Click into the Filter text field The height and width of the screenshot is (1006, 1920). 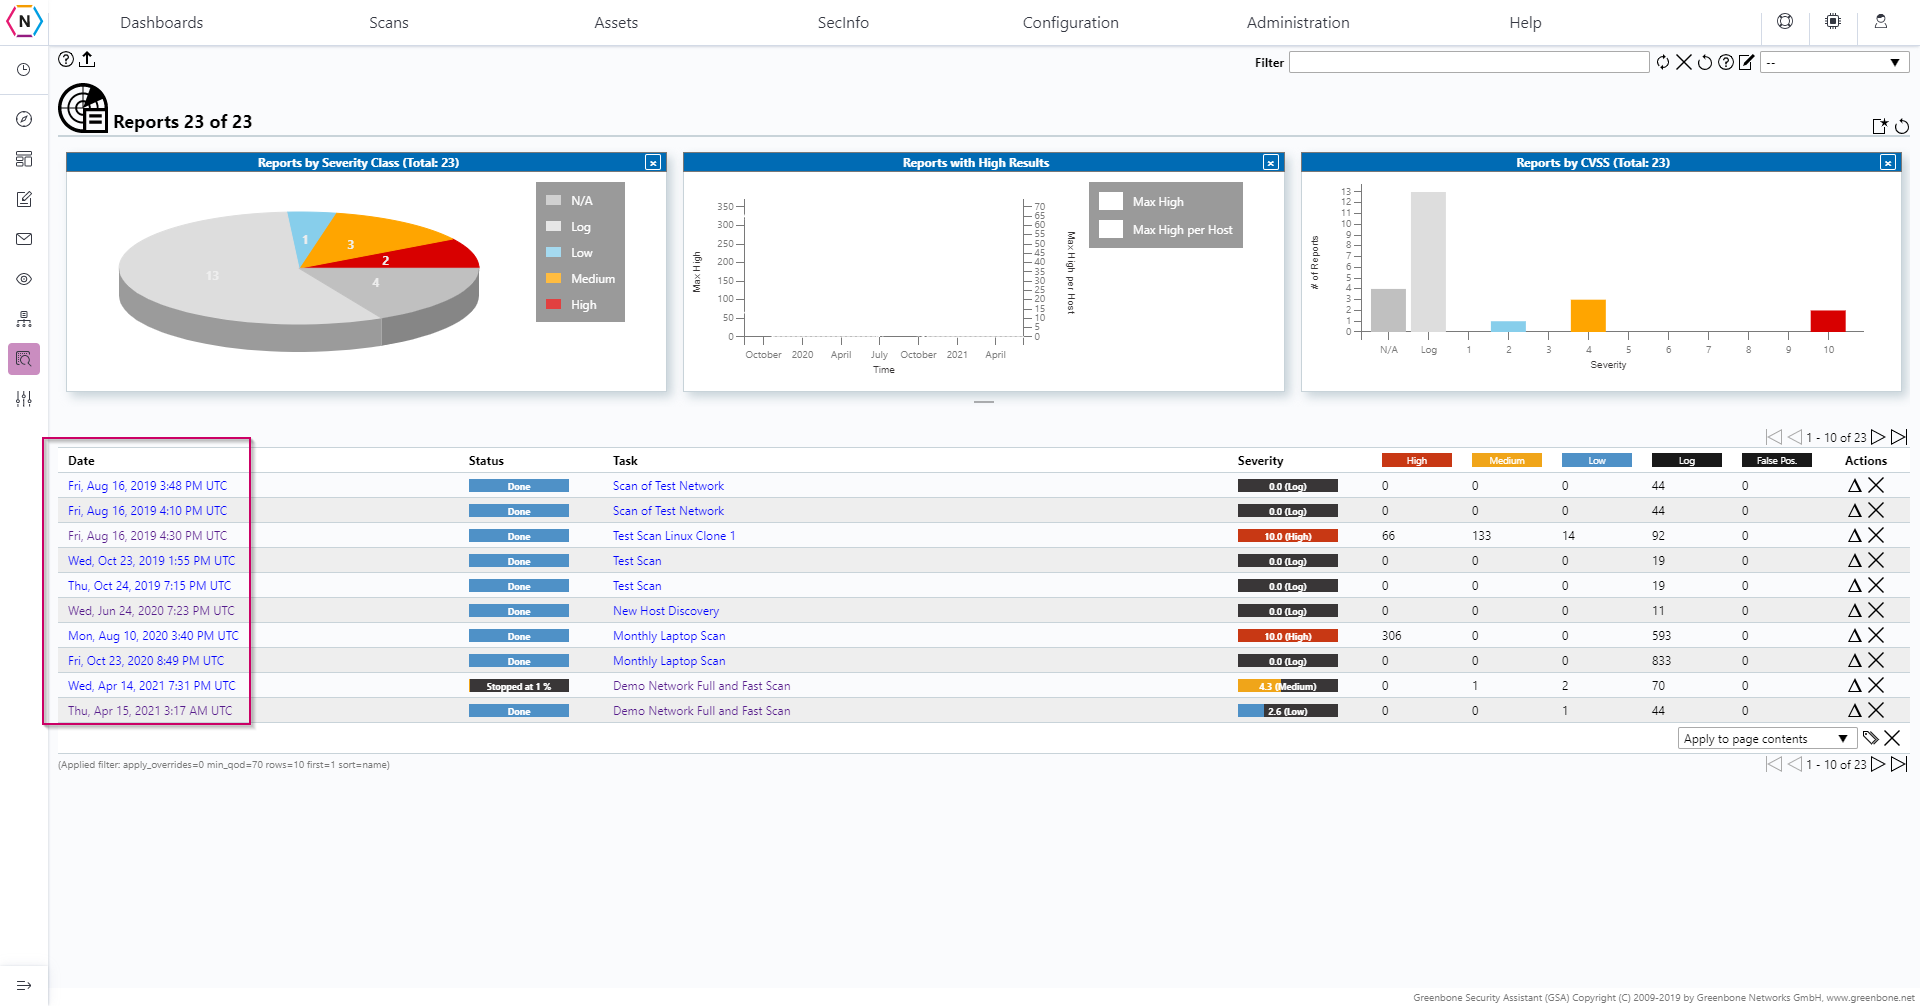point(1469,62)
